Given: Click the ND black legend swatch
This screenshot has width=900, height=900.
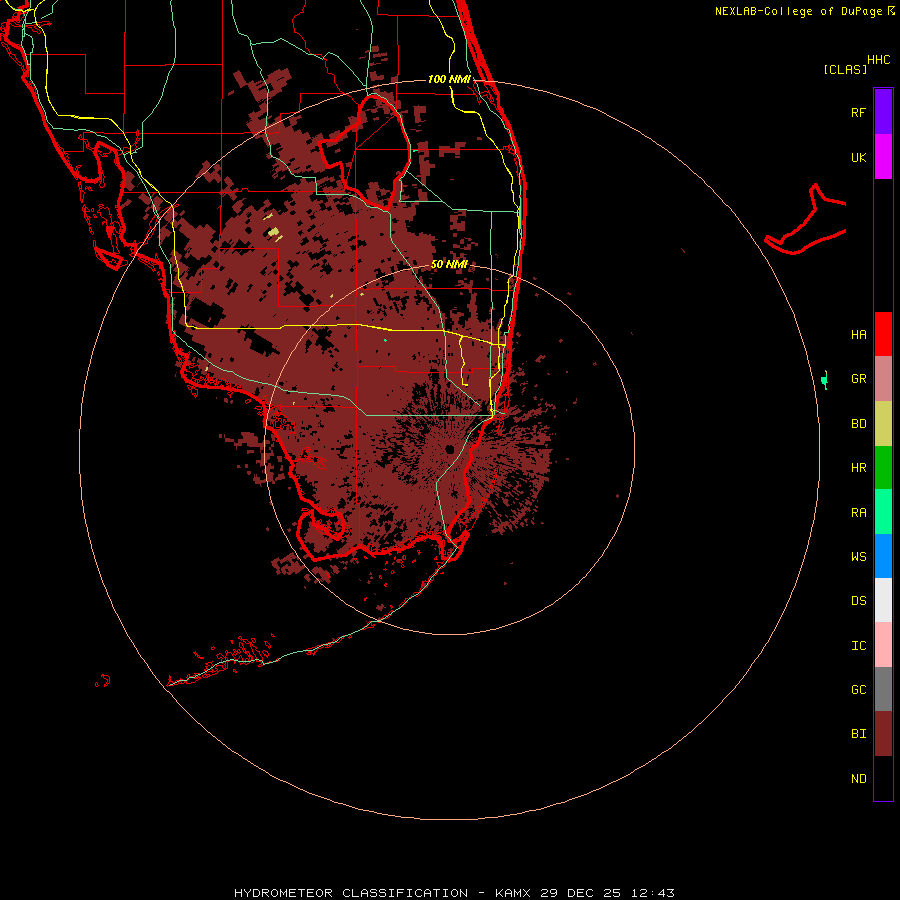Looking at the screenshot, I should coord(883,778).
